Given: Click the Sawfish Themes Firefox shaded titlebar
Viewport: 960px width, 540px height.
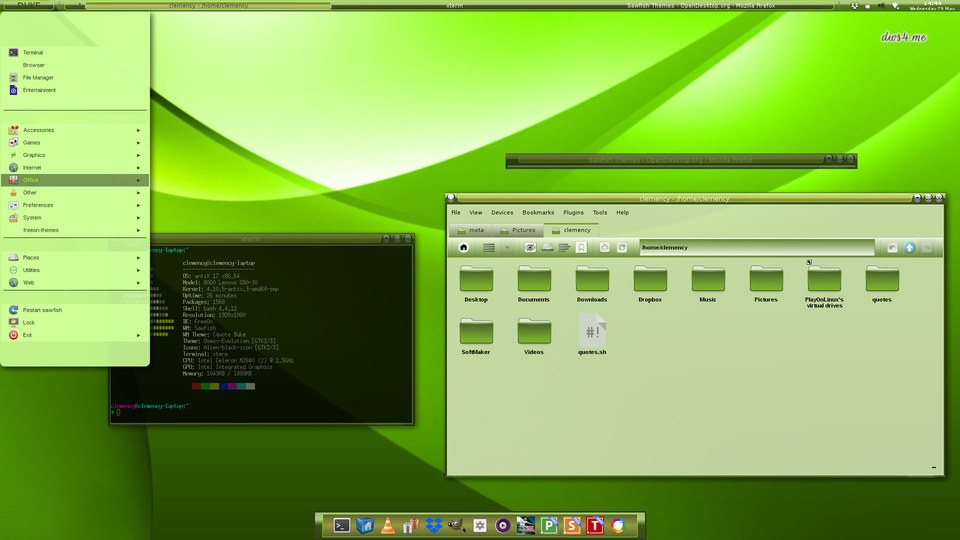Looking at the screenshot, I should pyautogui.click(x=681, y=160).
